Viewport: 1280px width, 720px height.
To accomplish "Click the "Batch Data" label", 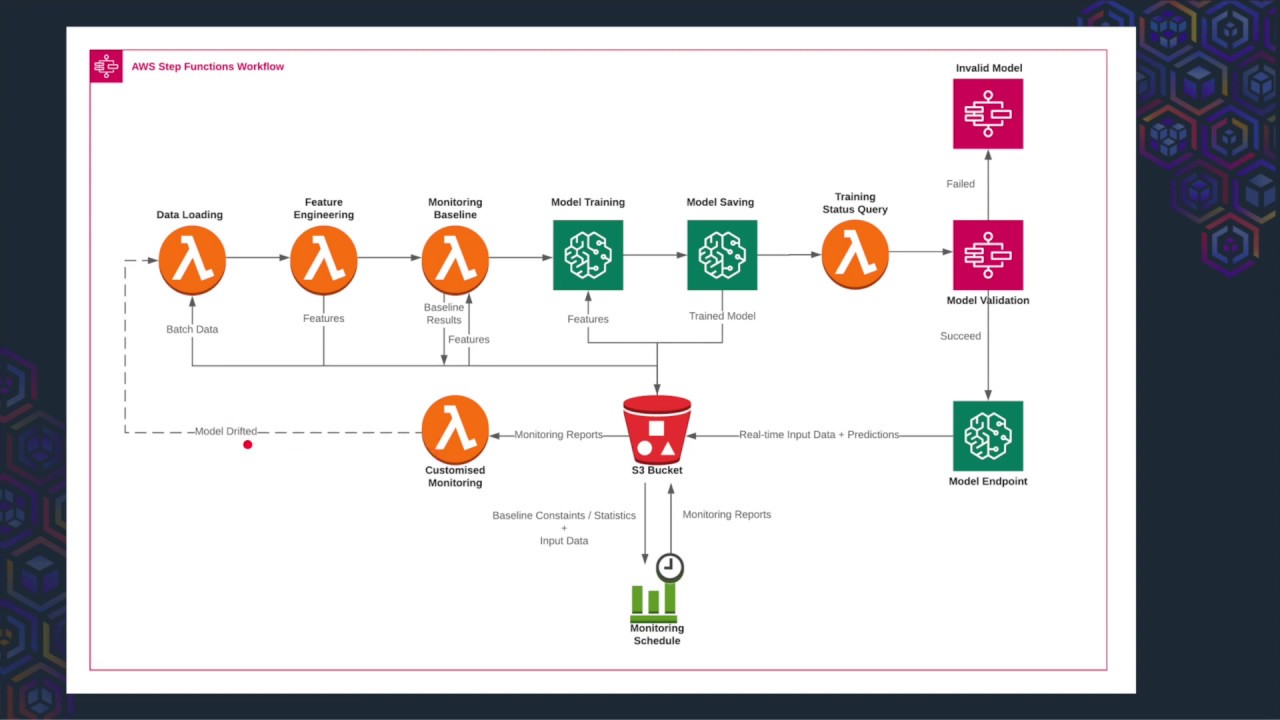I will click(192, 329).
